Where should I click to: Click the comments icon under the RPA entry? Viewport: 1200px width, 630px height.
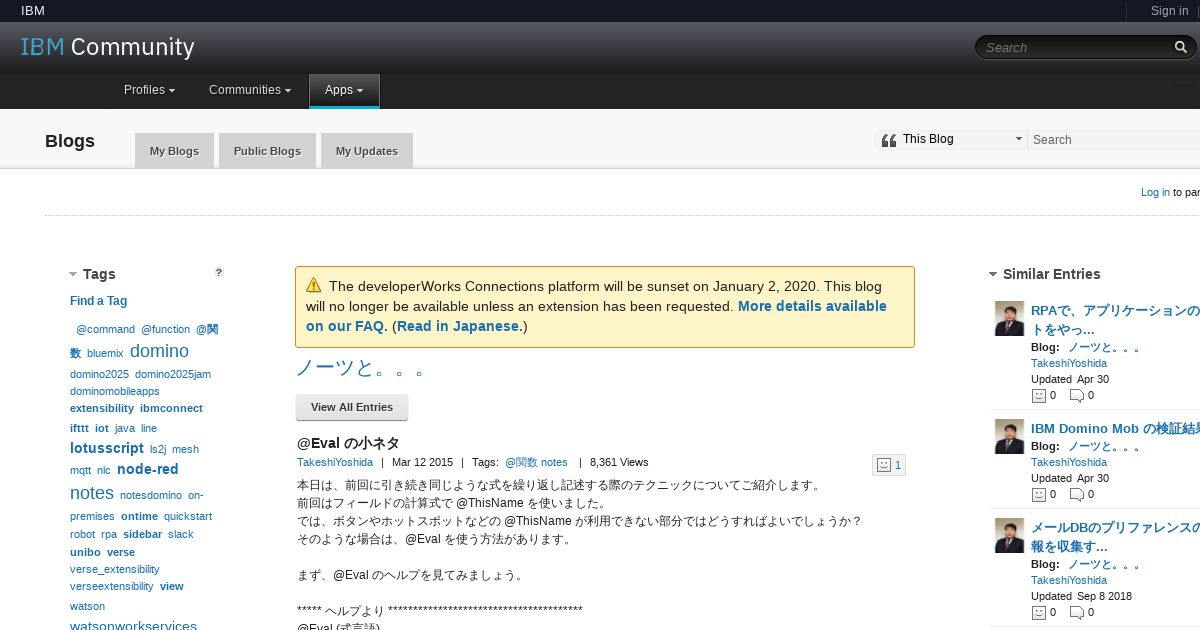(1077, 395)
